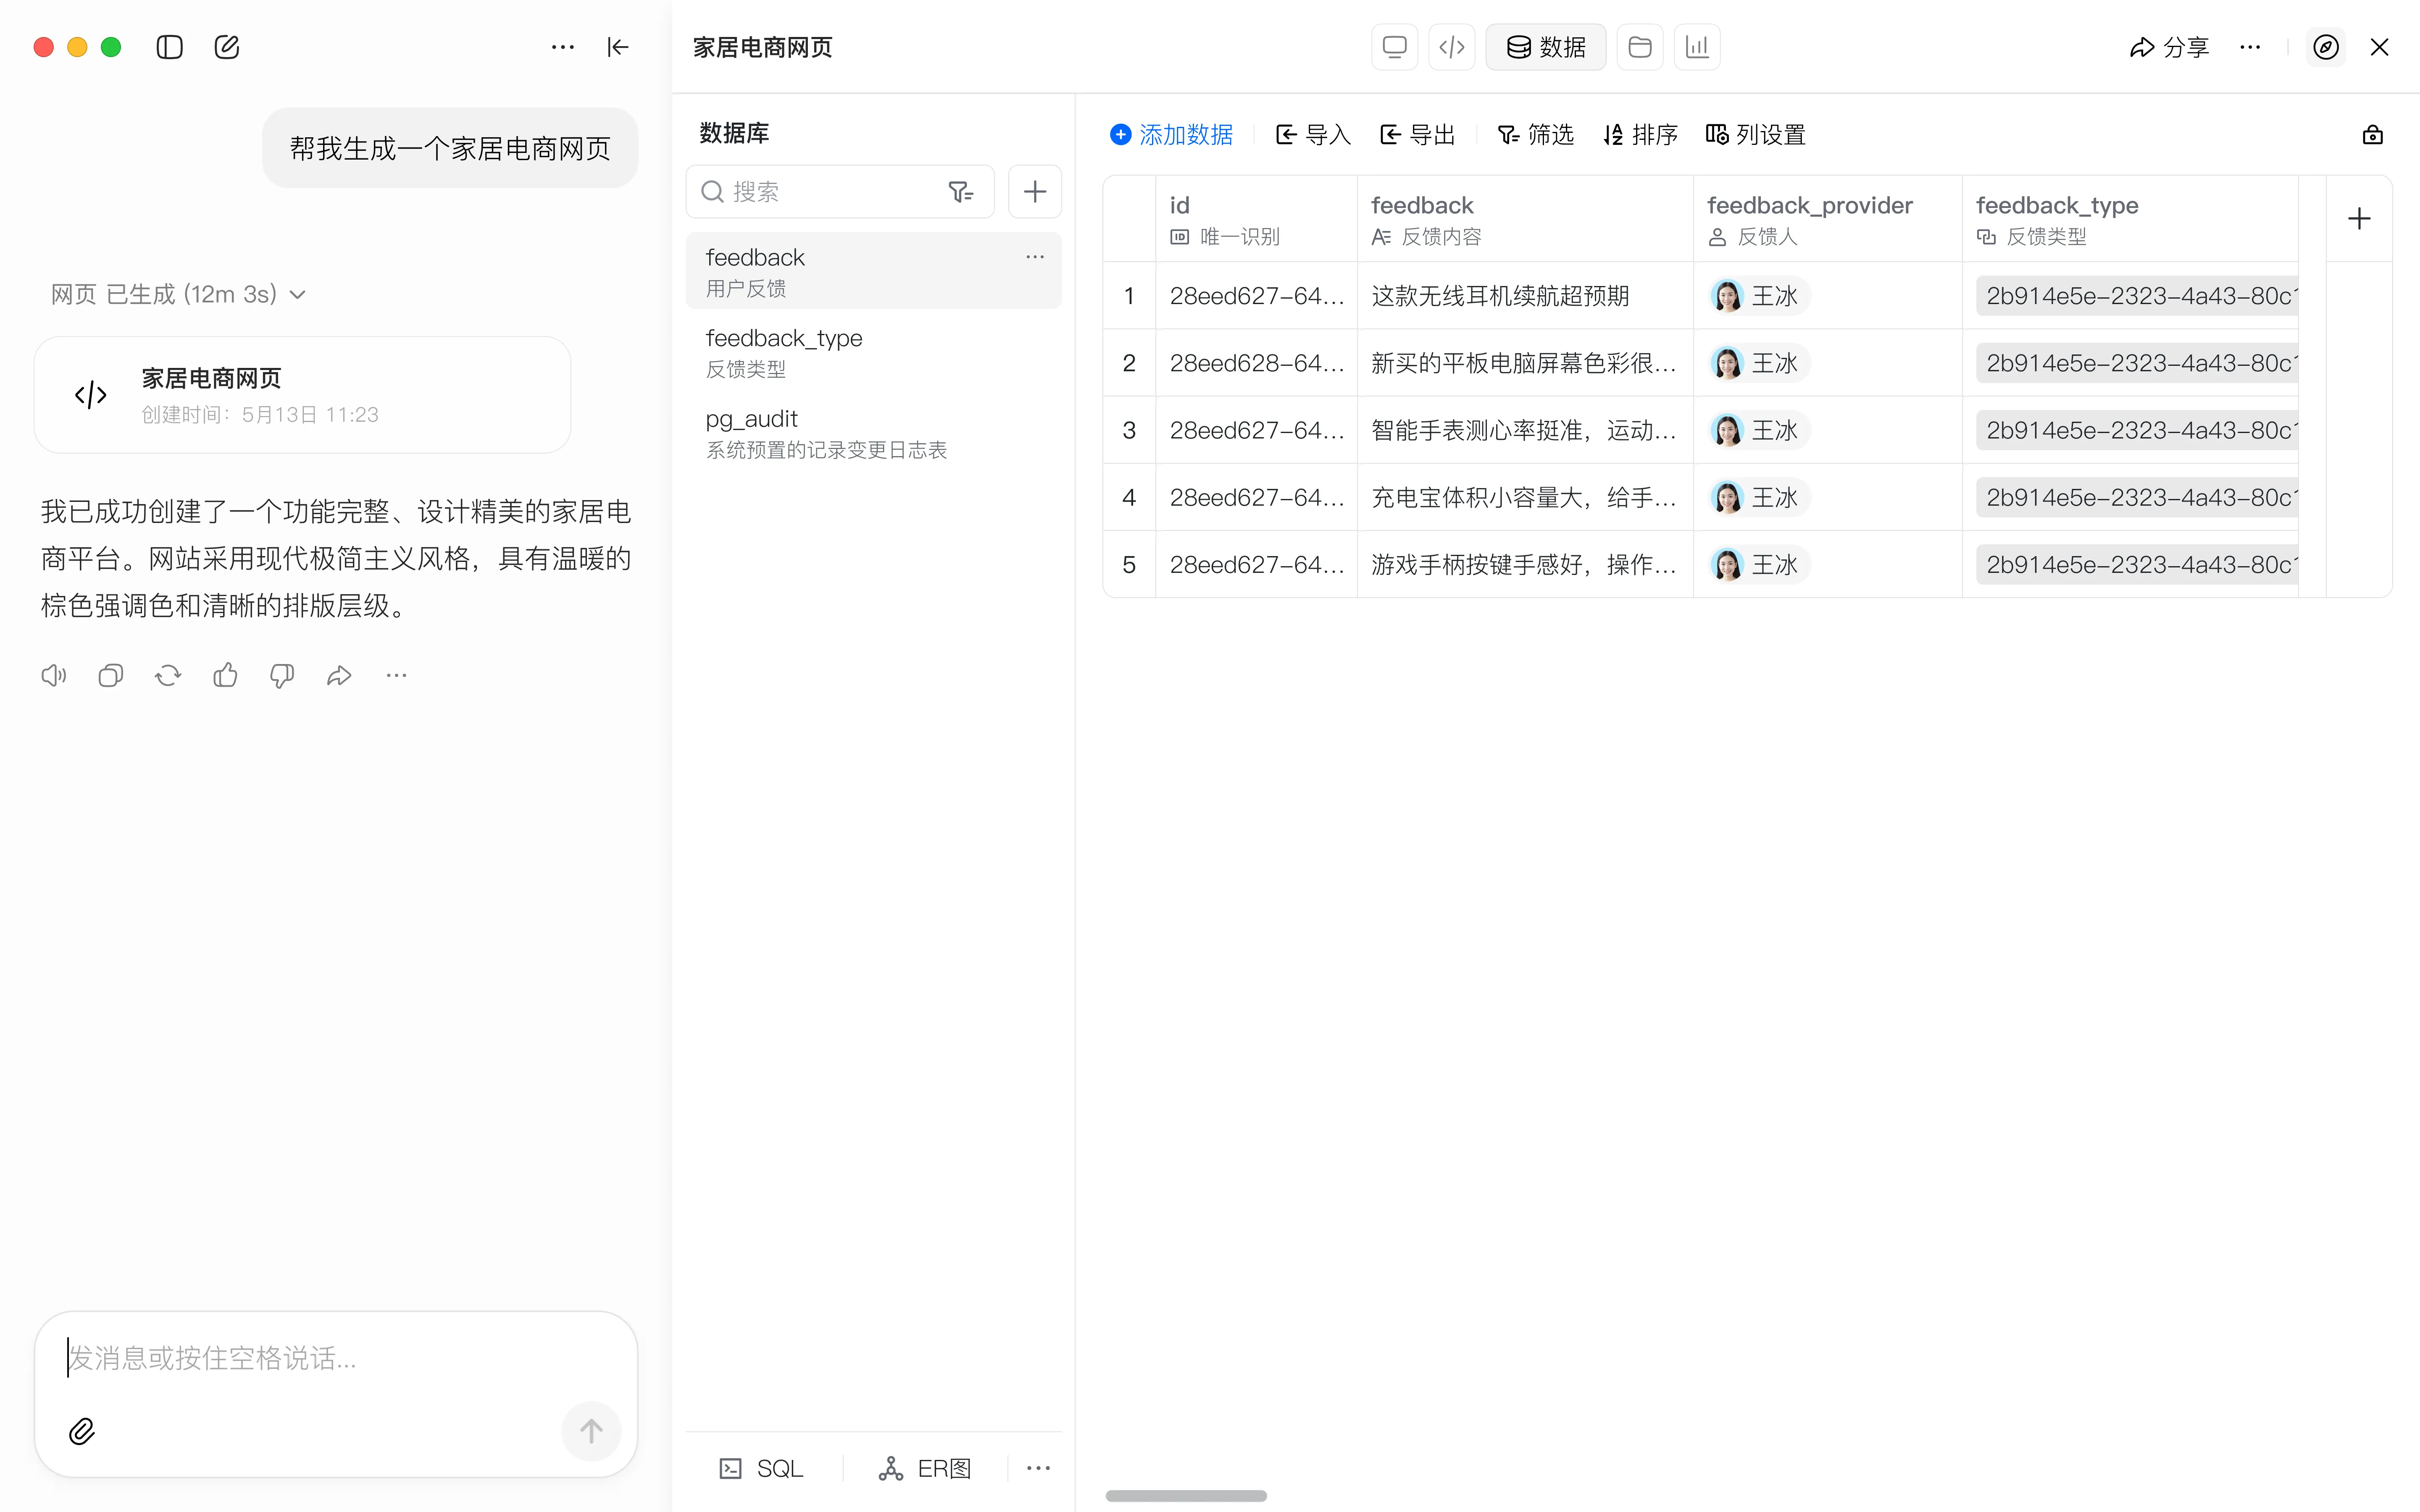Screen dimensions: 2420x1512
Task: Click the user message bubble 帮我生成一个家居电商网页
Action: coord(450,148)
